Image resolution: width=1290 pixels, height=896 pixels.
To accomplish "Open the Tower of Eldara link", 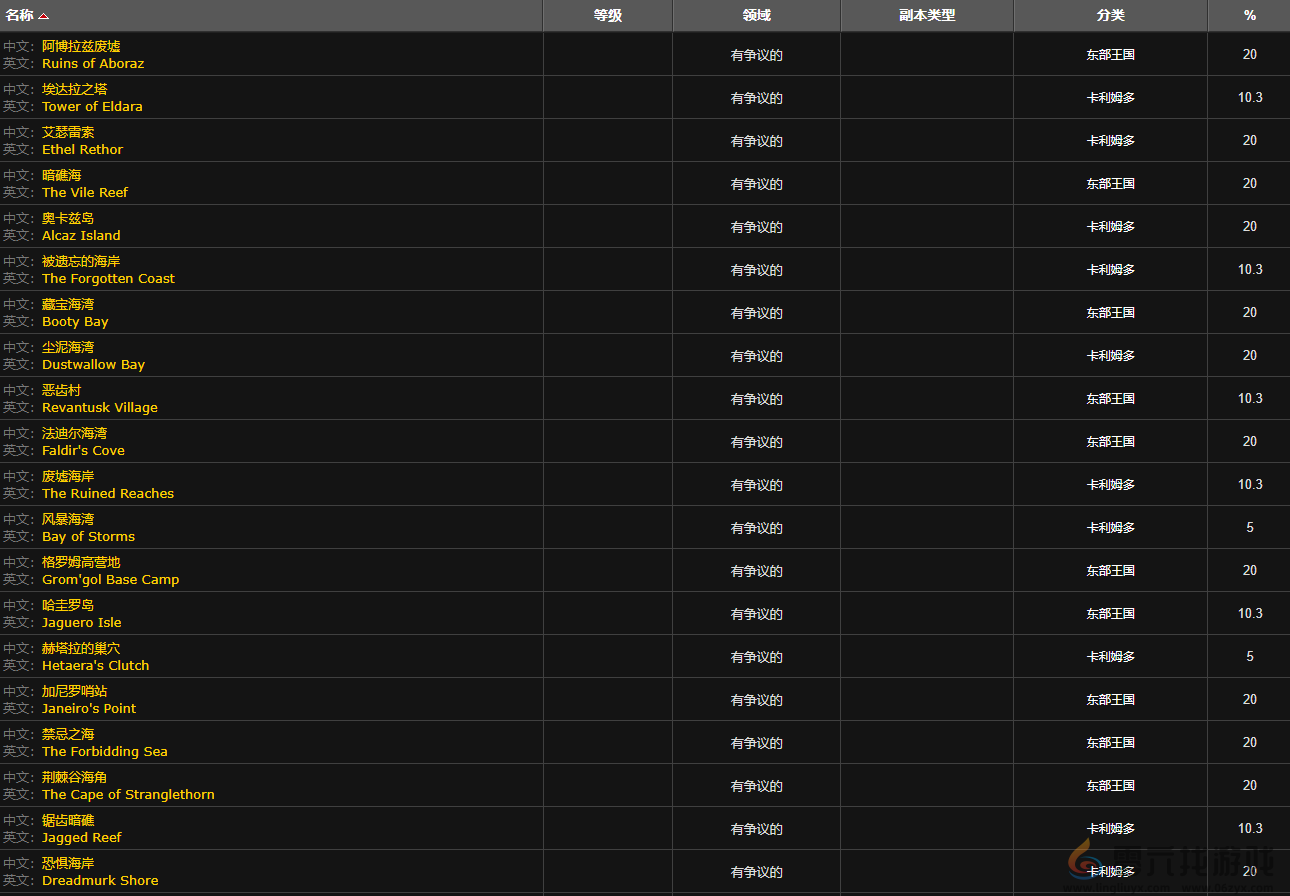I will tap(92, 107).
